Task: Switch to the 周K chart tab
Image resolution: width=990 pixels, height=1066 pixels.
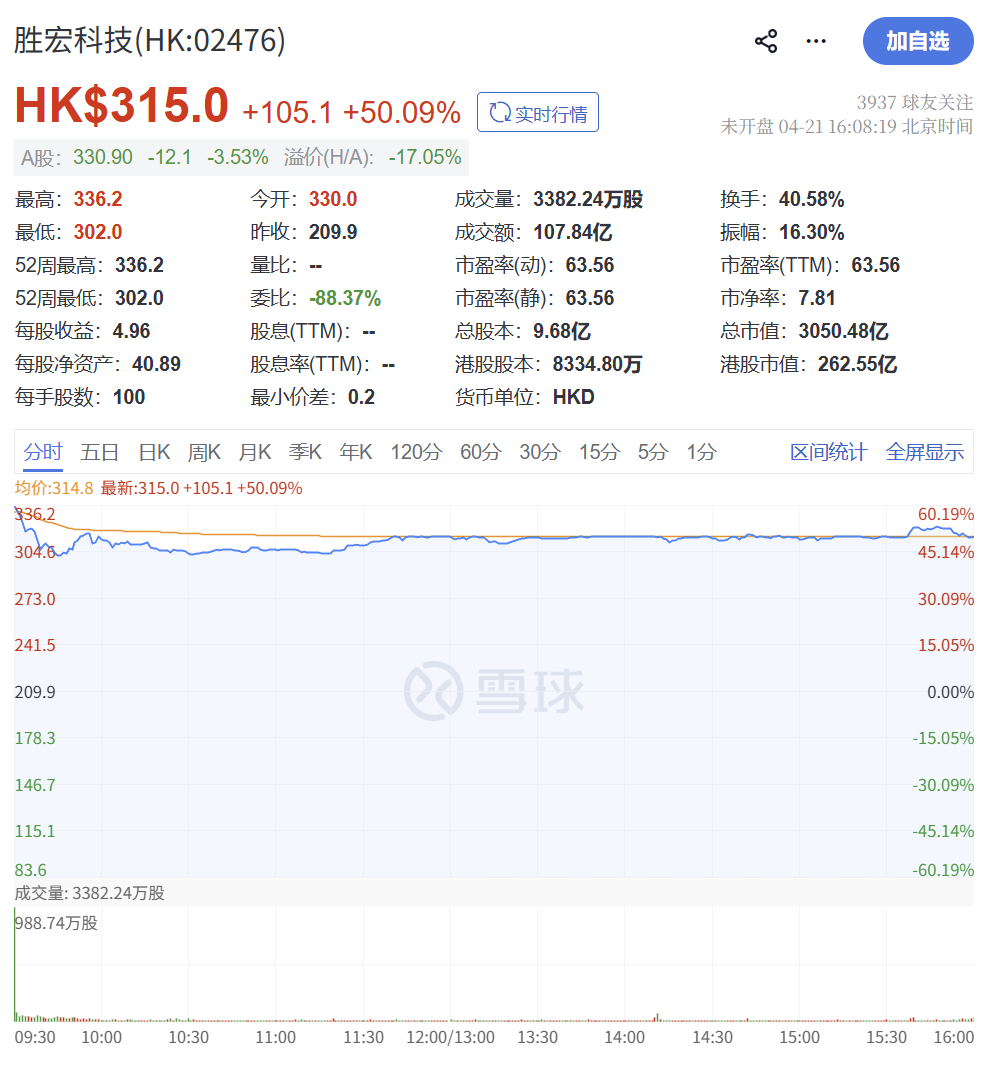Action: pos(205,452)
